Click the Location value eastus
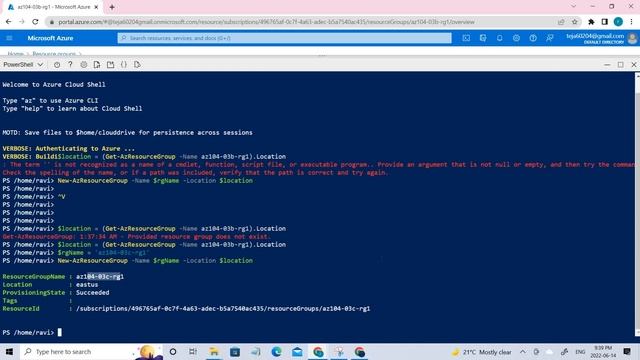640x360 pixels. click(87, 284)
